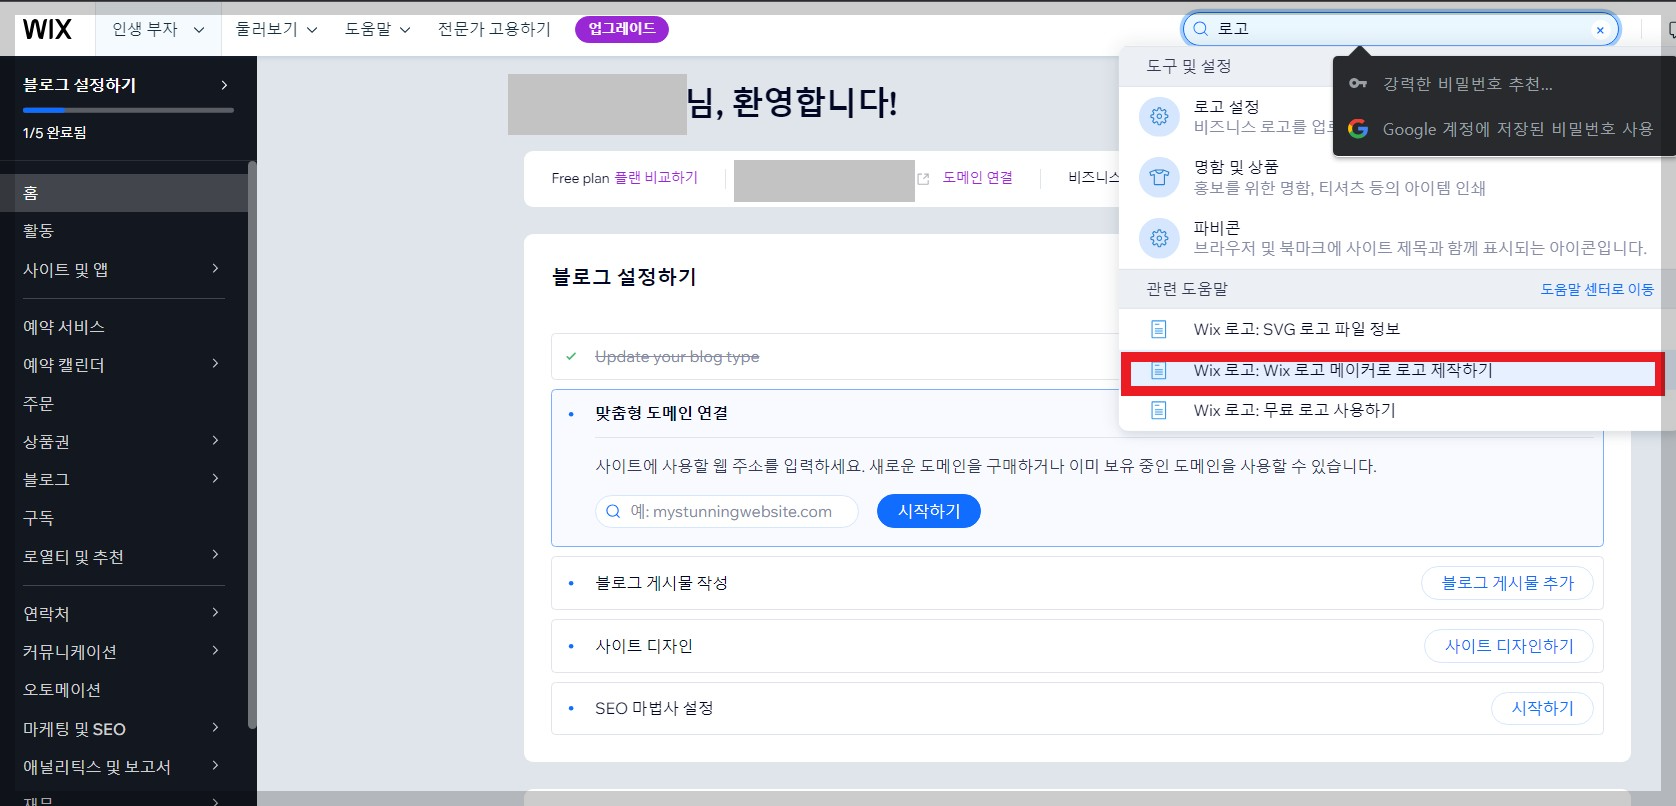
Task: Click 도메인 연결 link
Action: tap(977, 178)
